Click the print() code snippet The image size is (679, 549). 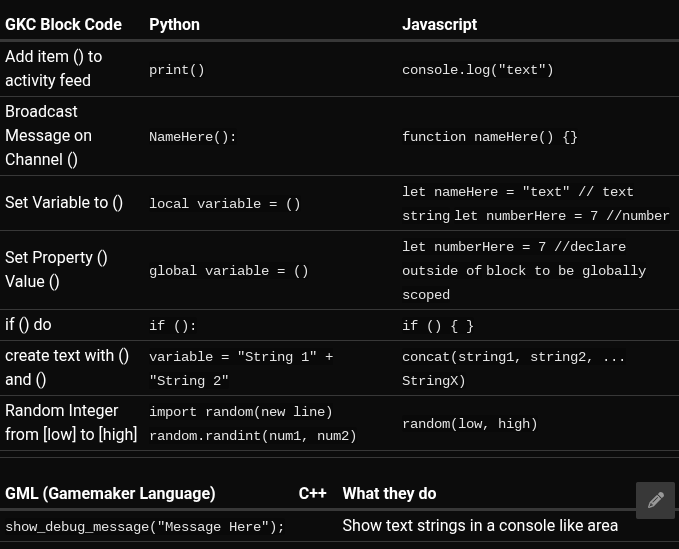pyautogui.click(x=177, y=70)
